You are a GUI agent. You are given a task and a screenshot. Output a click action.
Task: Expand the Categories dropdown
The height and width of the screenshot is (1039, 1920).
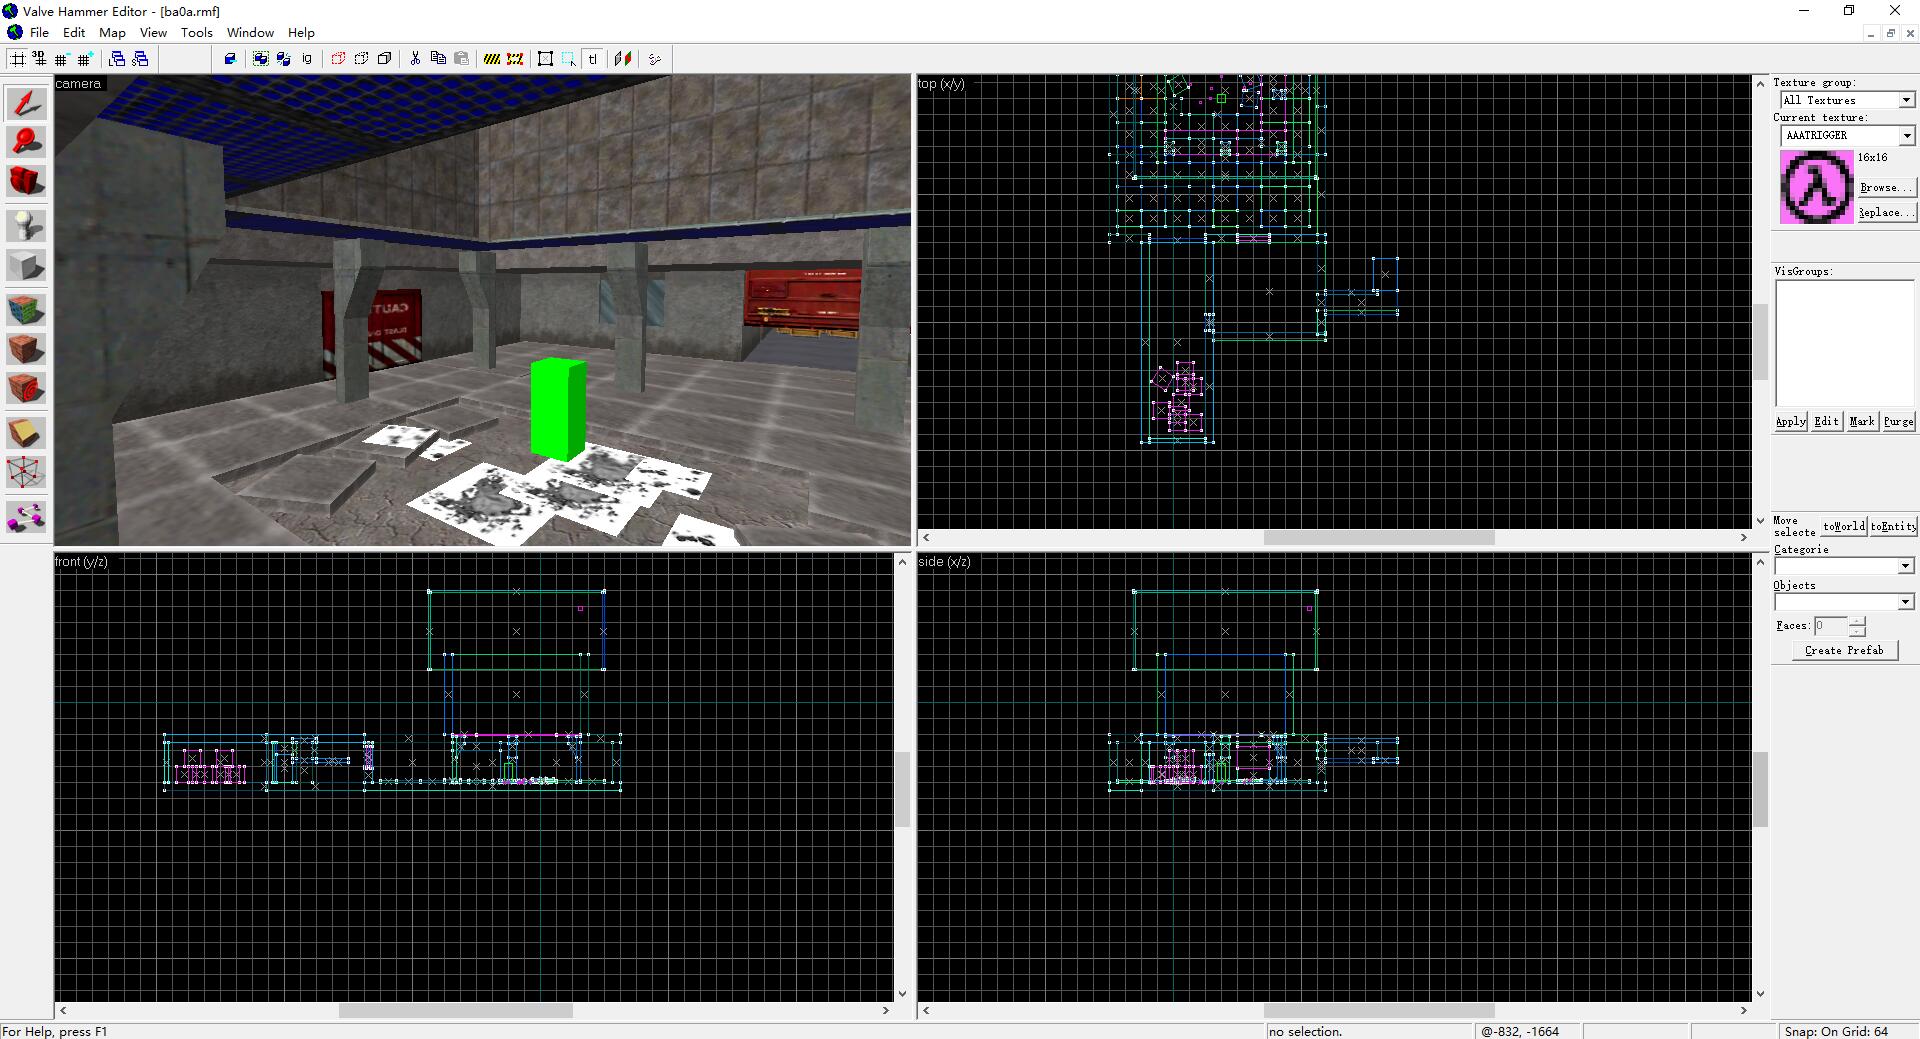1905,566
